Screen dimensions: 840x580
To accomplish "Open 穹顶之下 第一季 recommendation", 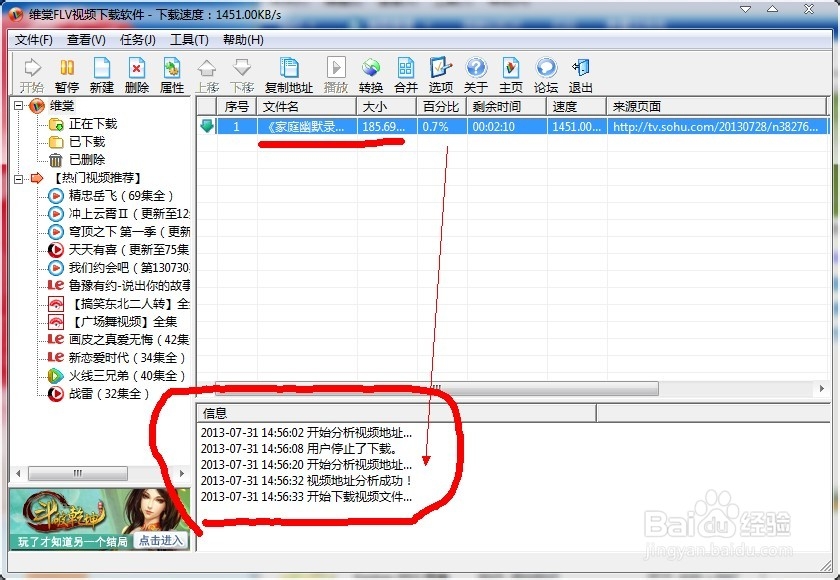I will pos(129,232).
